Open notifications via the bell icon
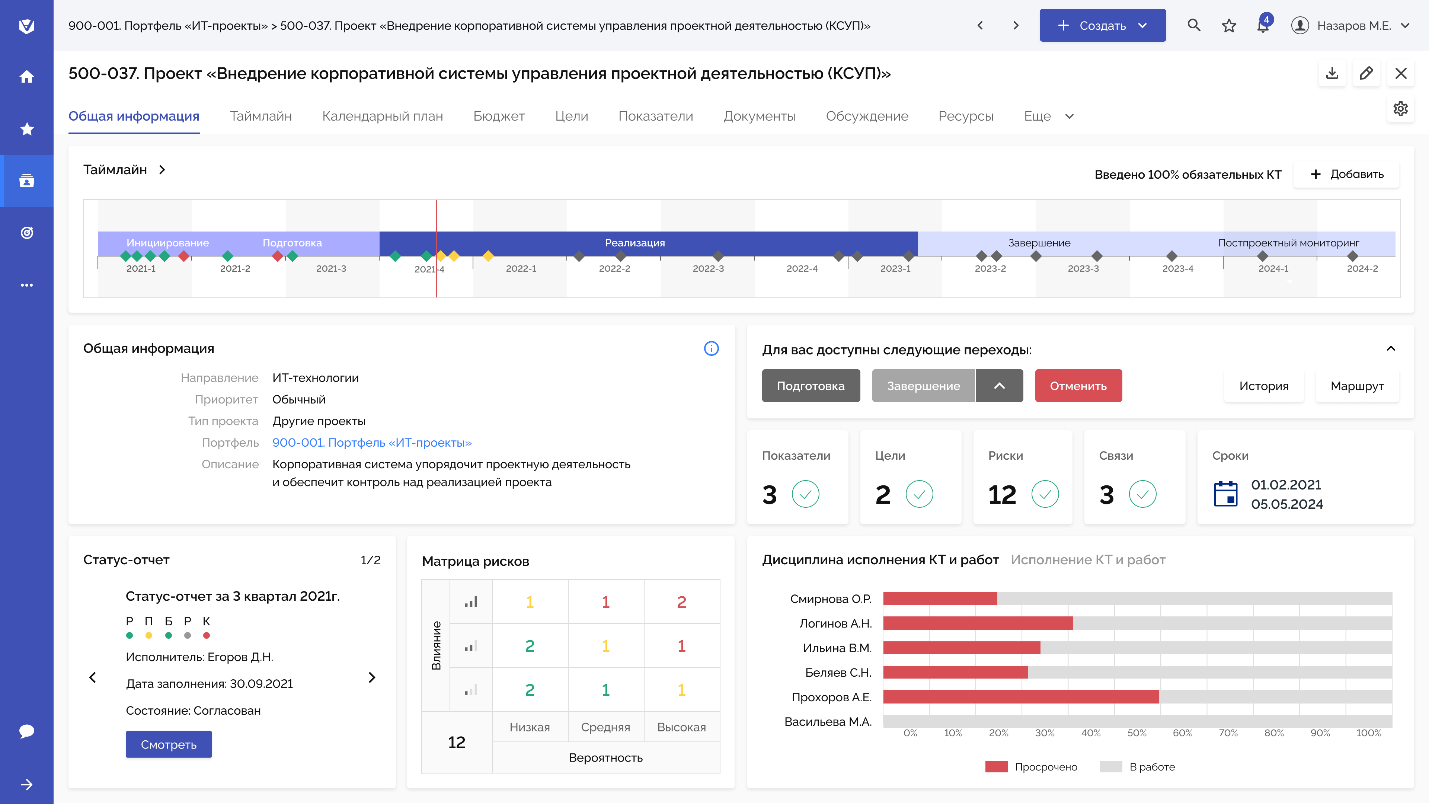This screenshot has width=1429, height=804. point(1262,25)
